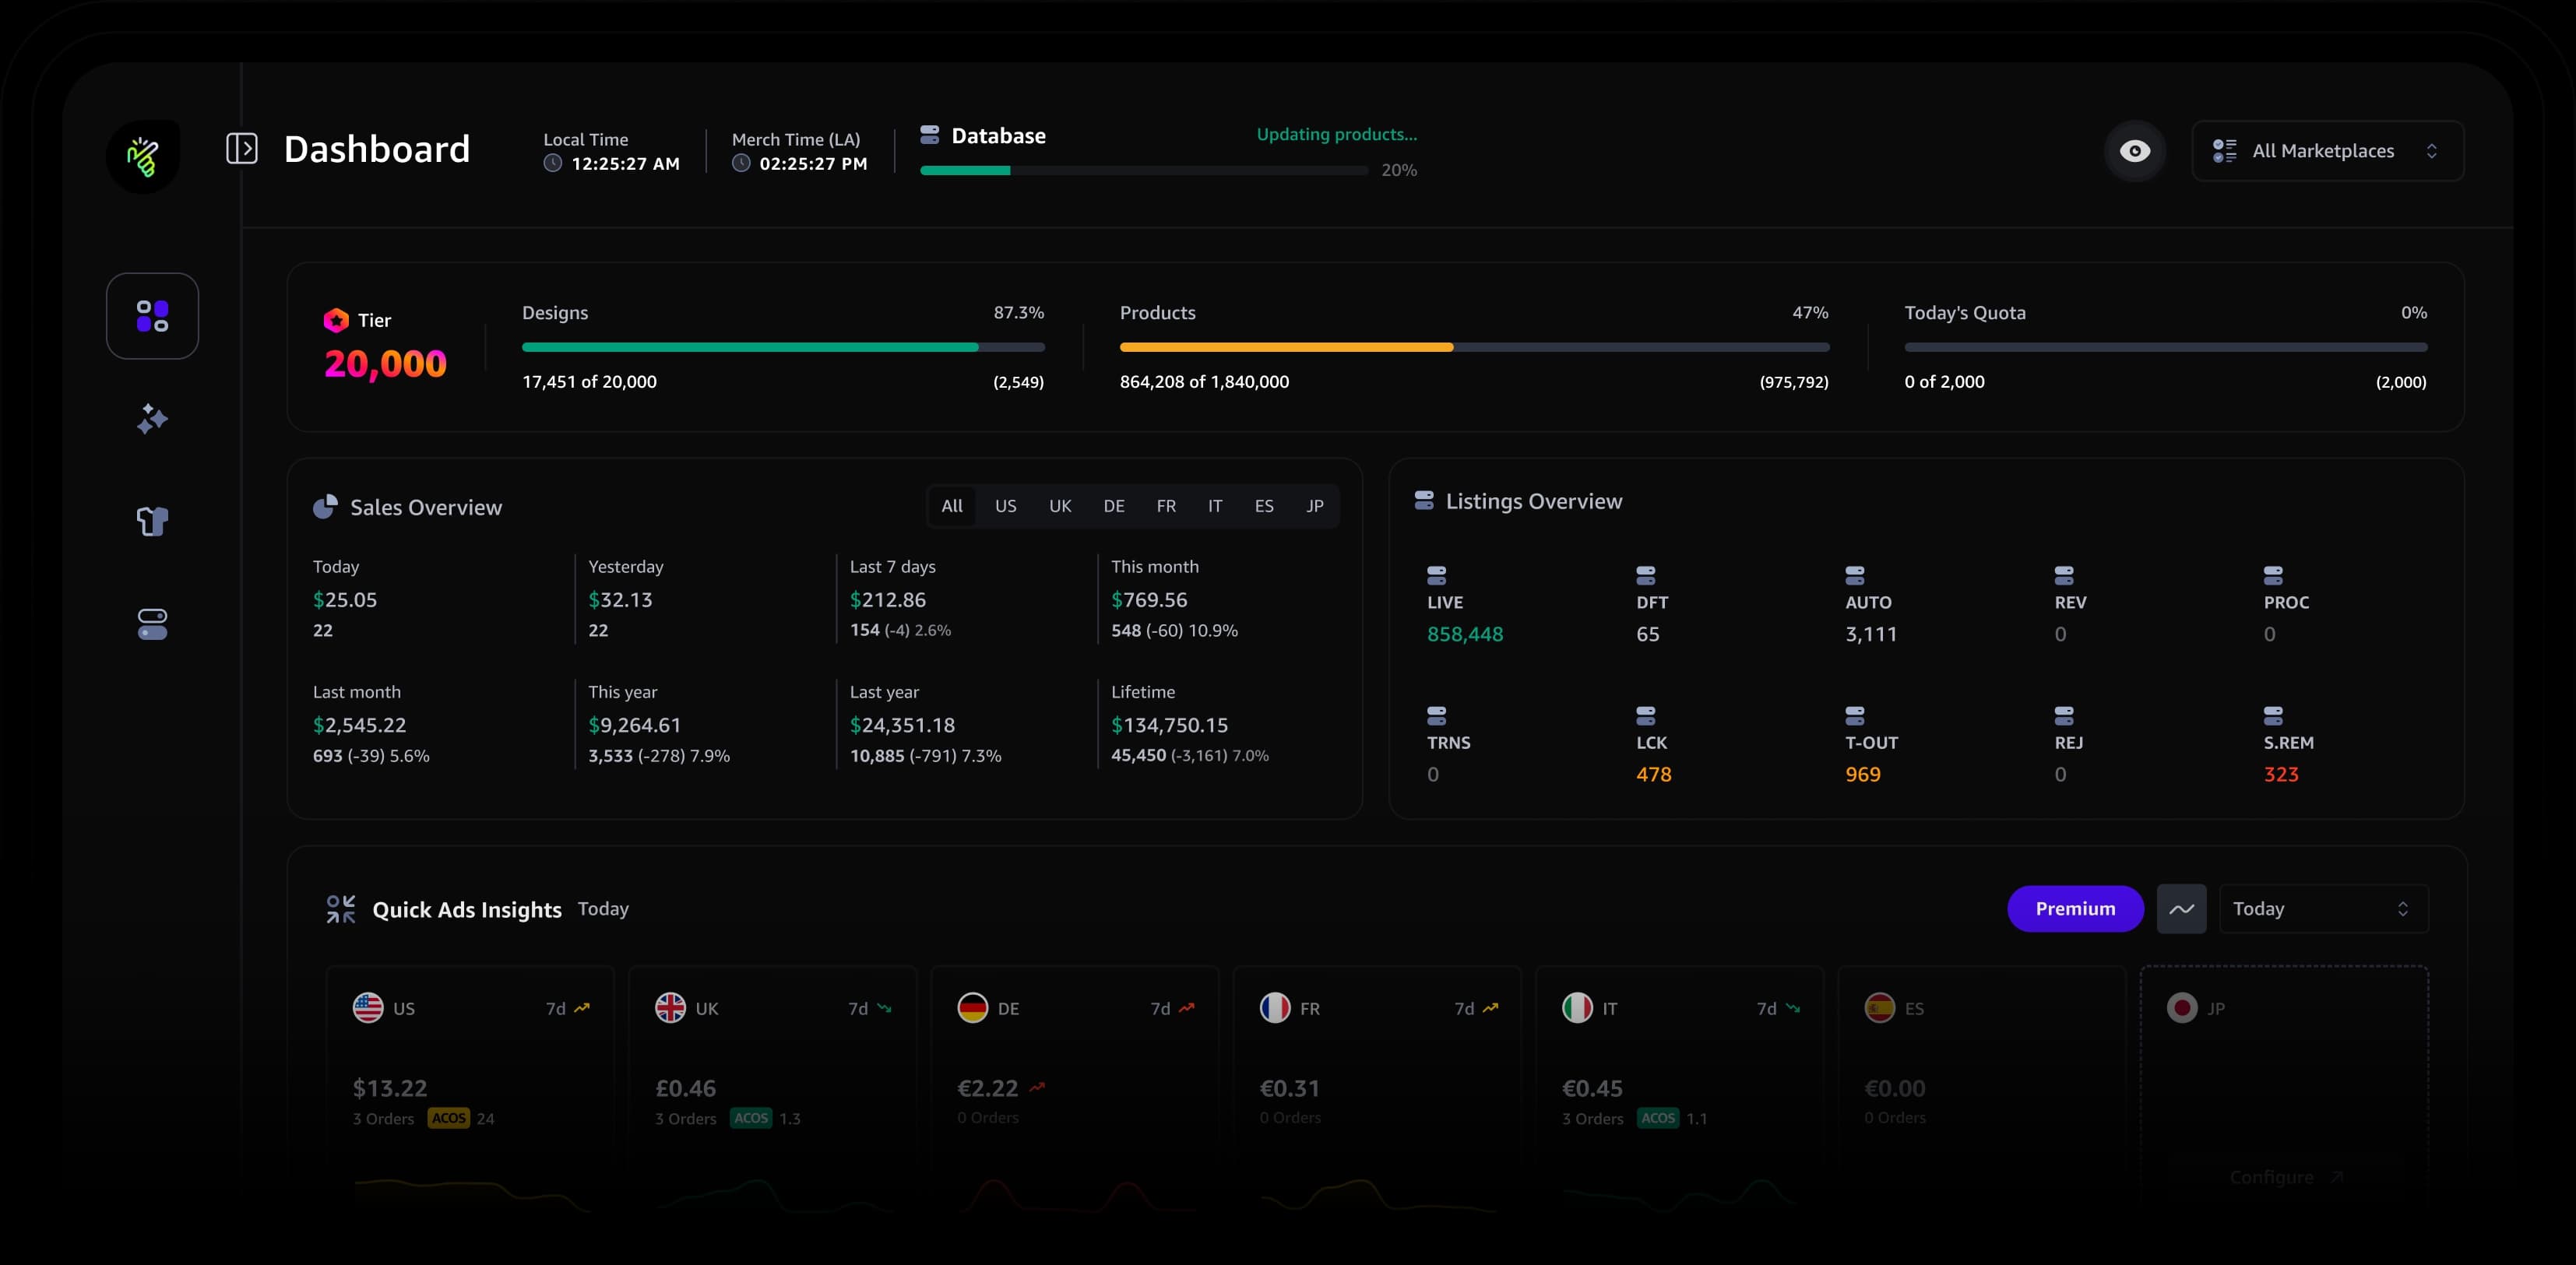Select the REV listings status icon
This screenshot has height=1265, width=2576.
tap(2064, 575)
